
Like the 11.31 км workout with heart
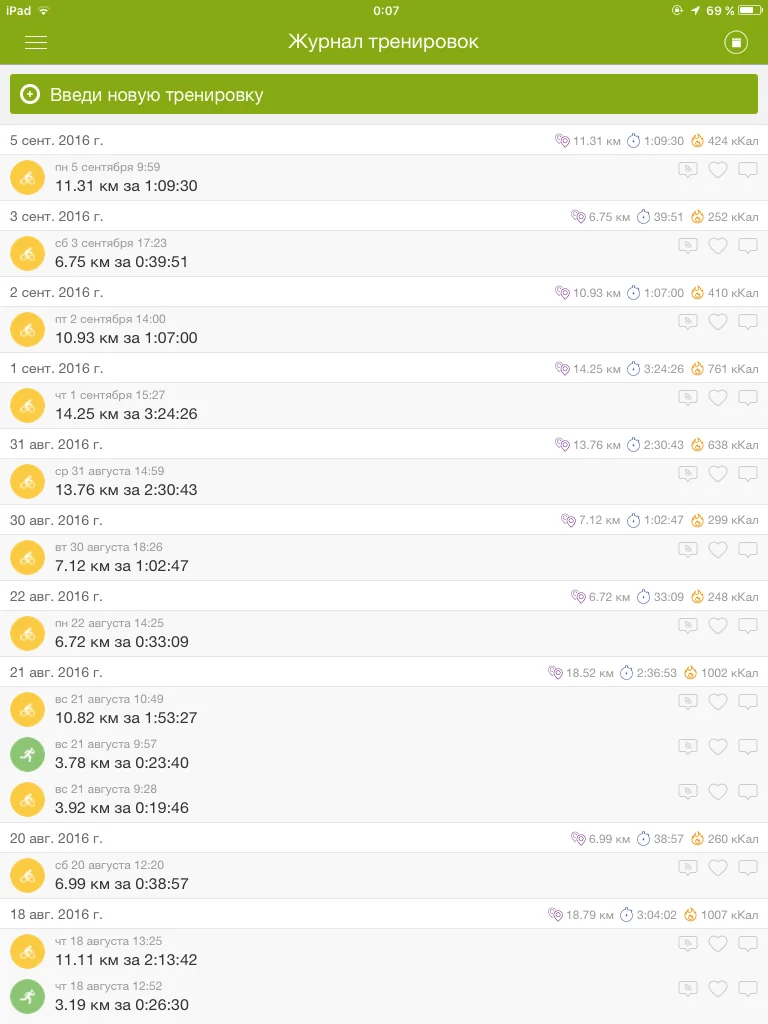(x=717, y=170)
